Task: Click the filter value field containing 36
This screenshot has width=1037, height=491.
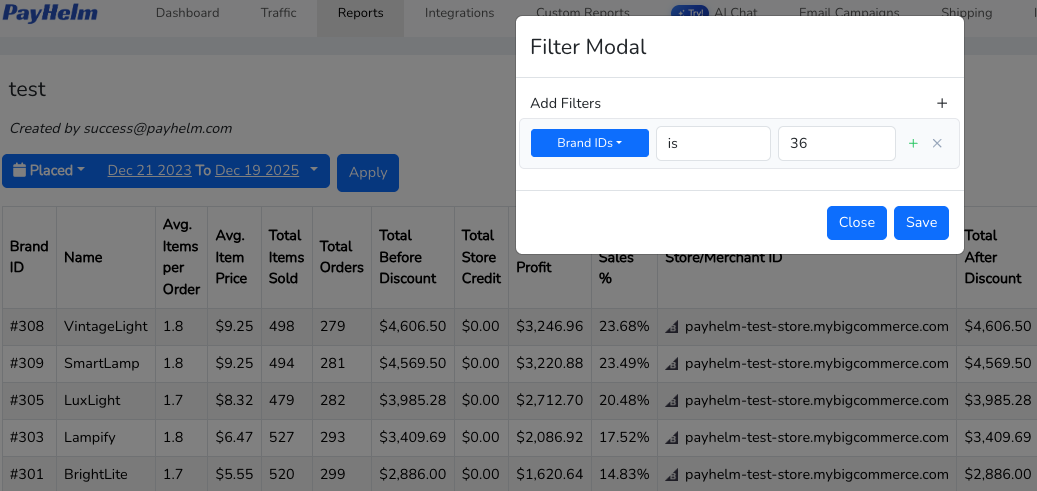Action: [x=837, y=143]
